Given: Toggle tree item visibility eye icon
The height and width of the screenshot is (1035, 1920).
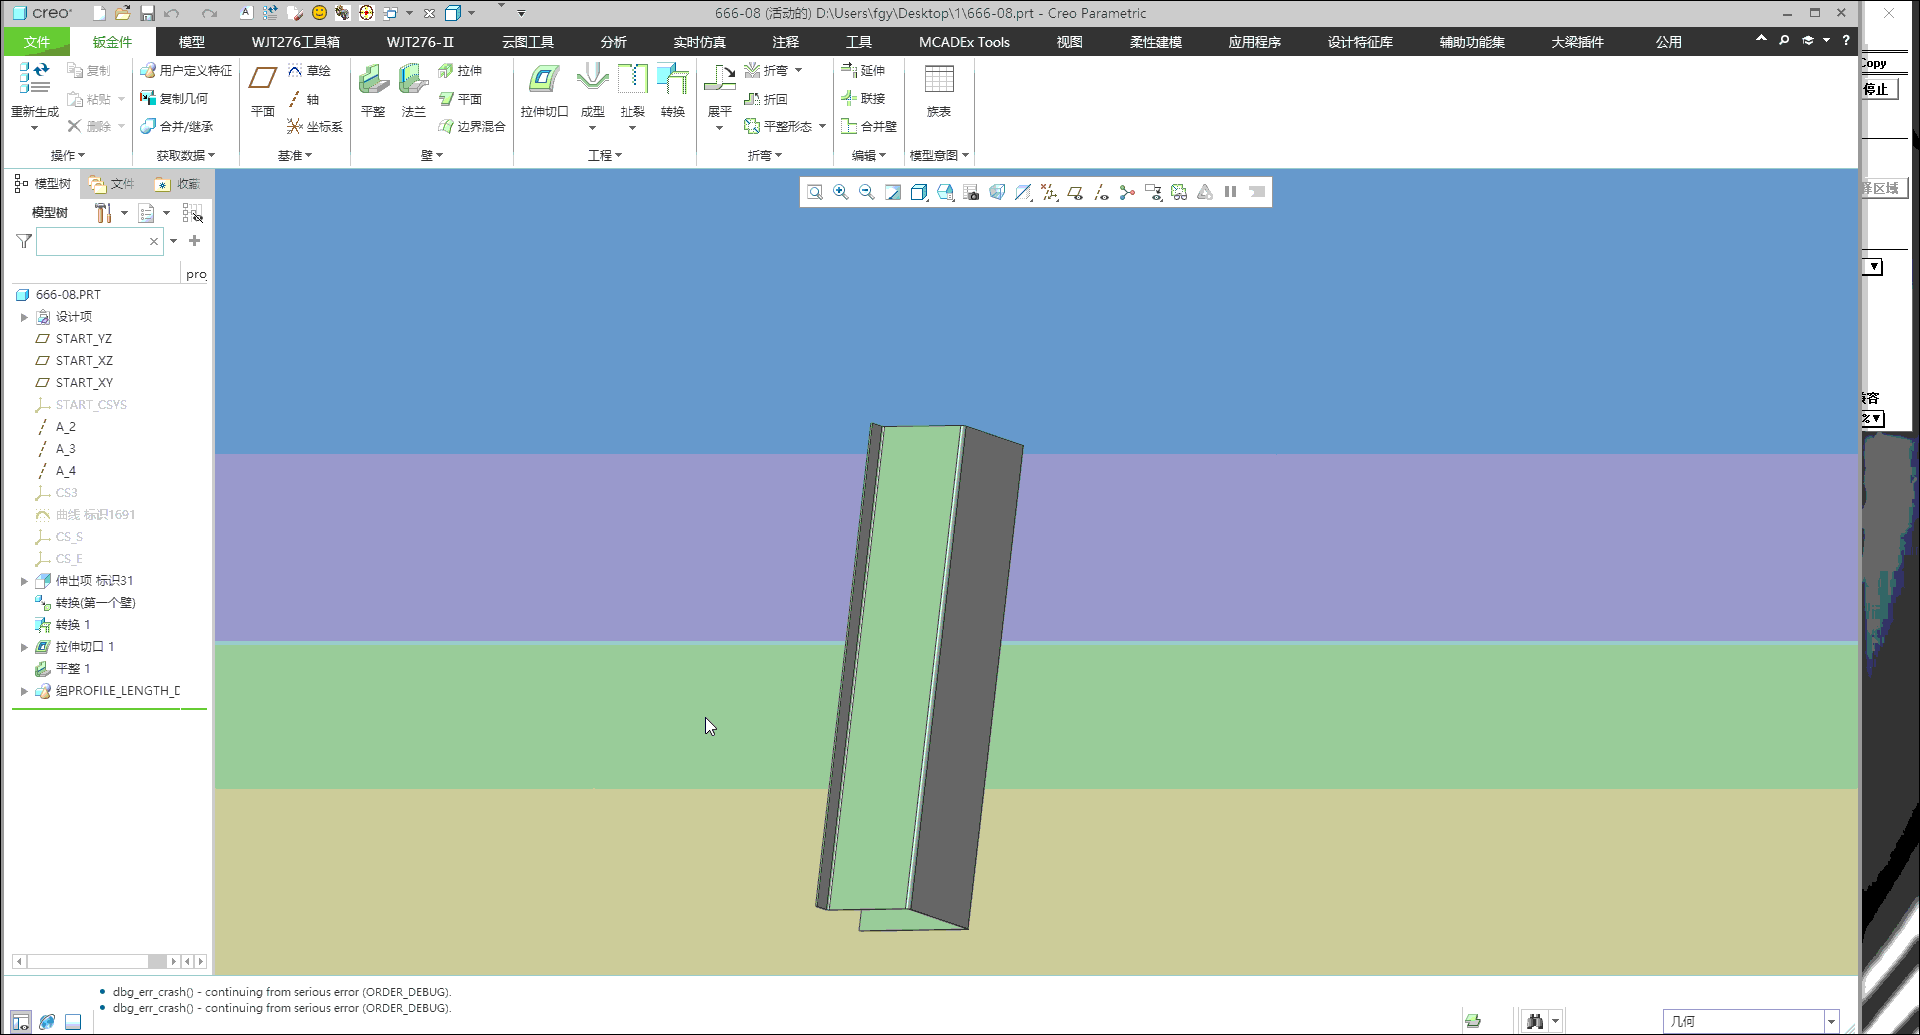Looking at the screenshot, I should pos(193,213).
